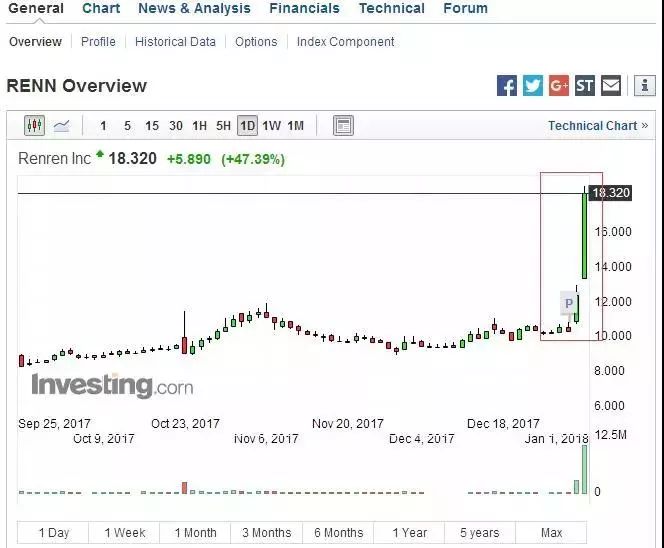Click the Nov 20, 2017 date label

348,423
